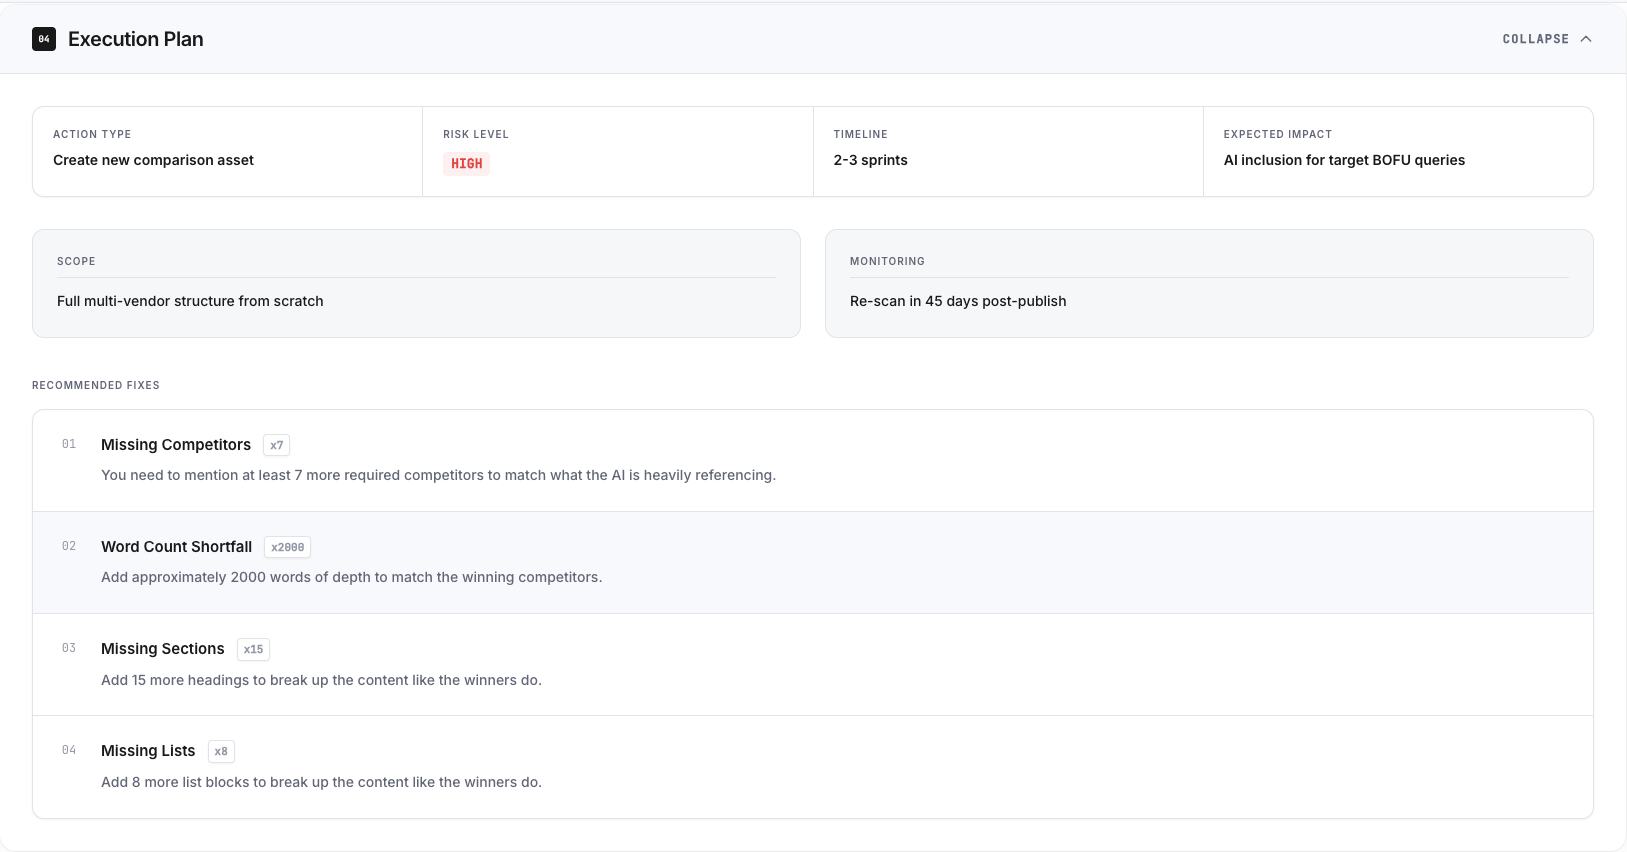This screenshot has width=1627, height=852.
Task: Click the Missing Sections fix title
Action: [x=163, y=649]
